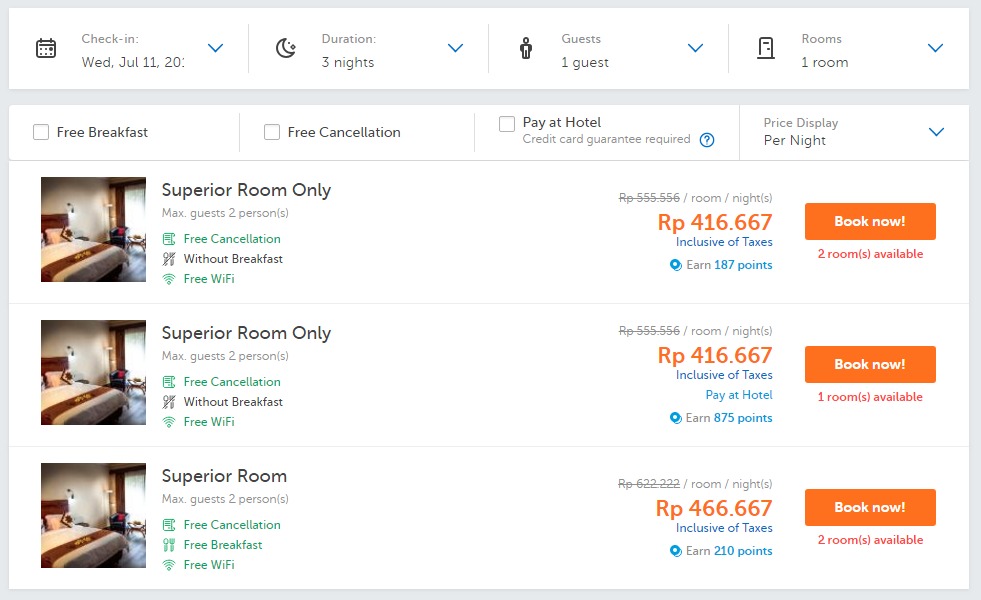
Task: Click the help question mark for Pay at Hotel
Action: tap(707, 140)
